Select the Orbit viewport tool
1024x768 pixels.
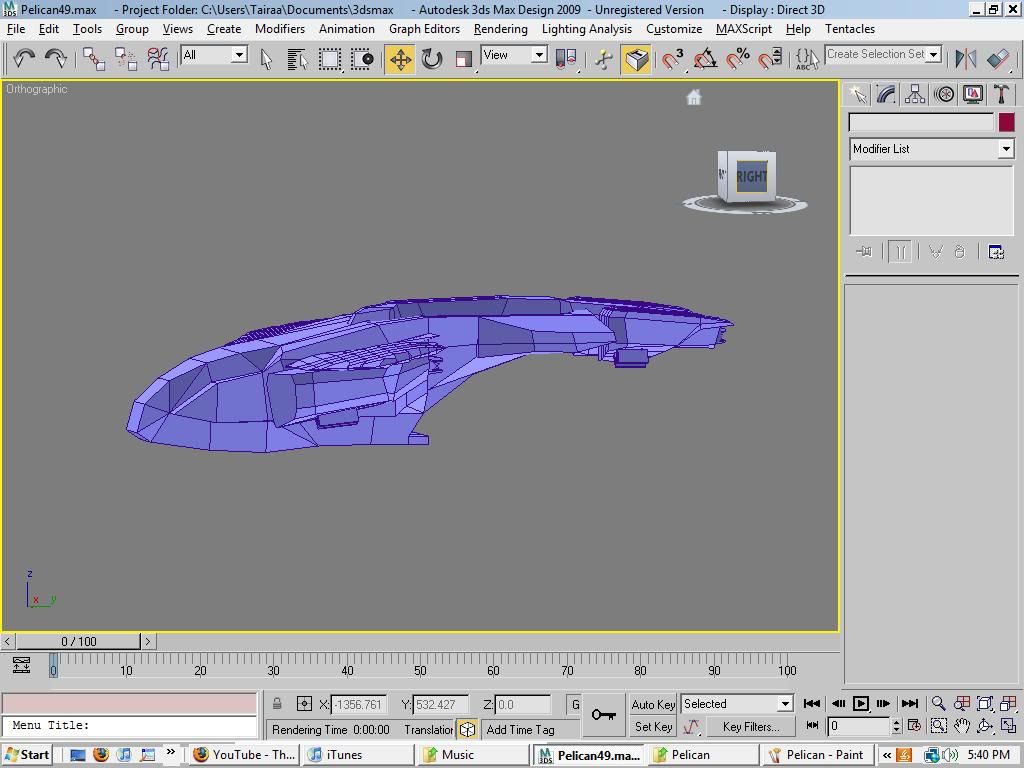tap(985, 726)
